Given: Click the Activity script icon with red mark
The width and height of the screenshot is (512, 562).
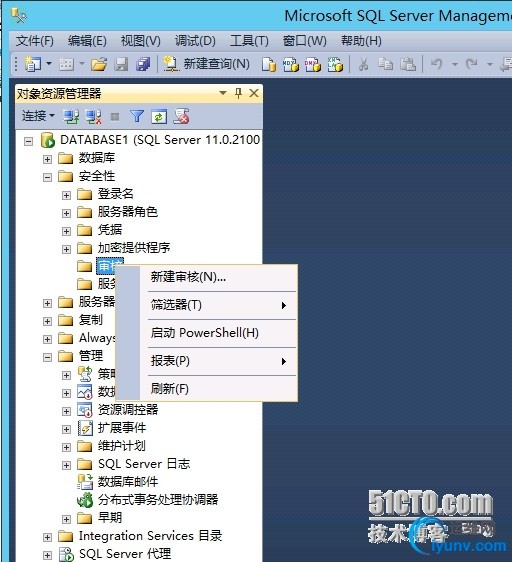Looking at the screenshot, I should click(x=181, y=116).
